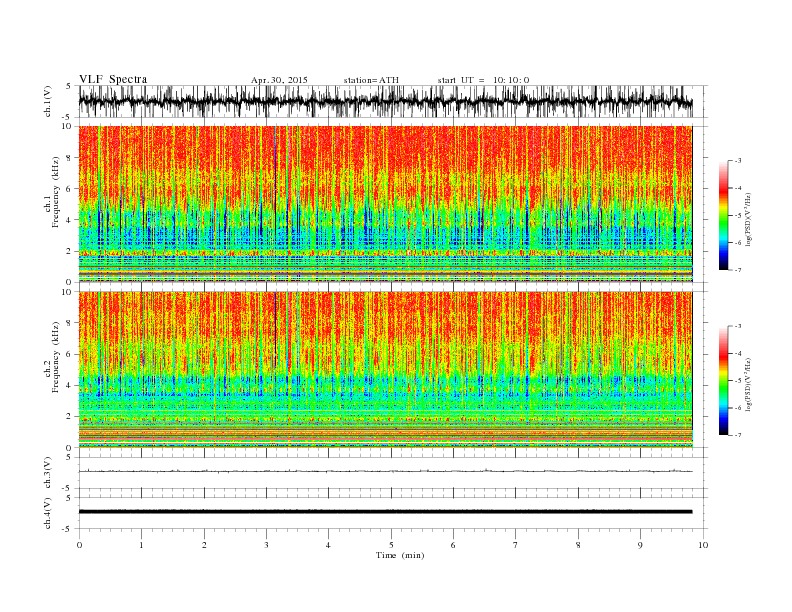This screenshot has height=612, width=792.
Task: Click the "8" kHz tick on ch.2 spectrogram
Action: pyautogui.click(x=69, y=323)
